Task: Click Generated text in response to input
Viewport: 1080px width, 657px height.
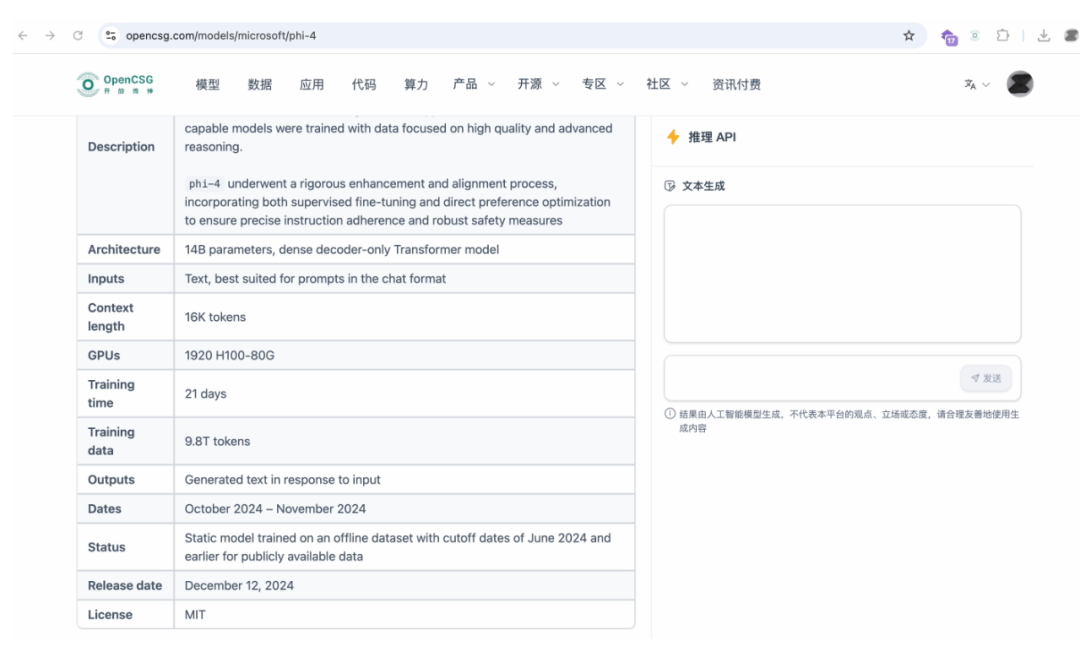Action: click(282, 480)
